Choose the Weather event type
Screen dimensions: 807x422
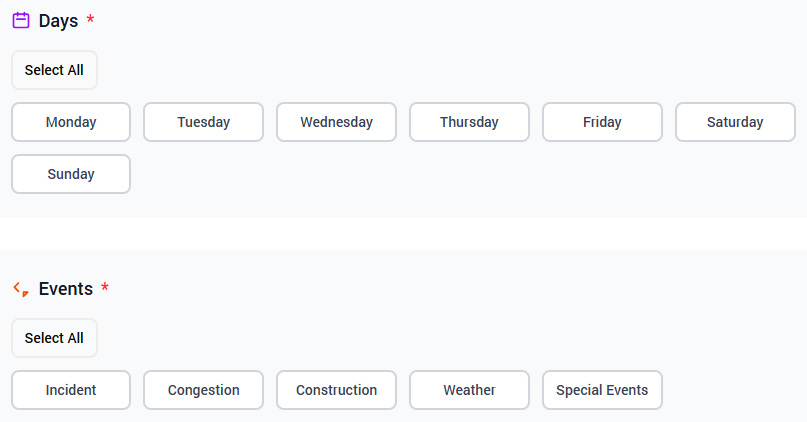(x=469, y=390)
